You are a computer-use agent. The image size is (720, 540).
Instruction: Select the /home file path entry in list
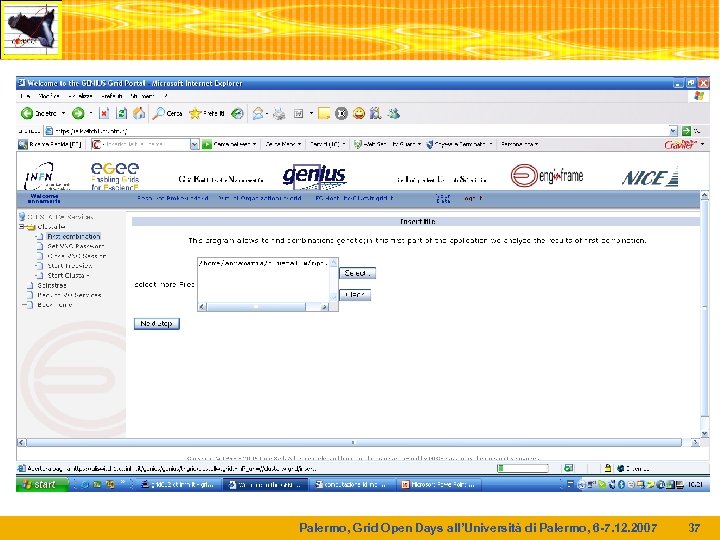point(263,263)
